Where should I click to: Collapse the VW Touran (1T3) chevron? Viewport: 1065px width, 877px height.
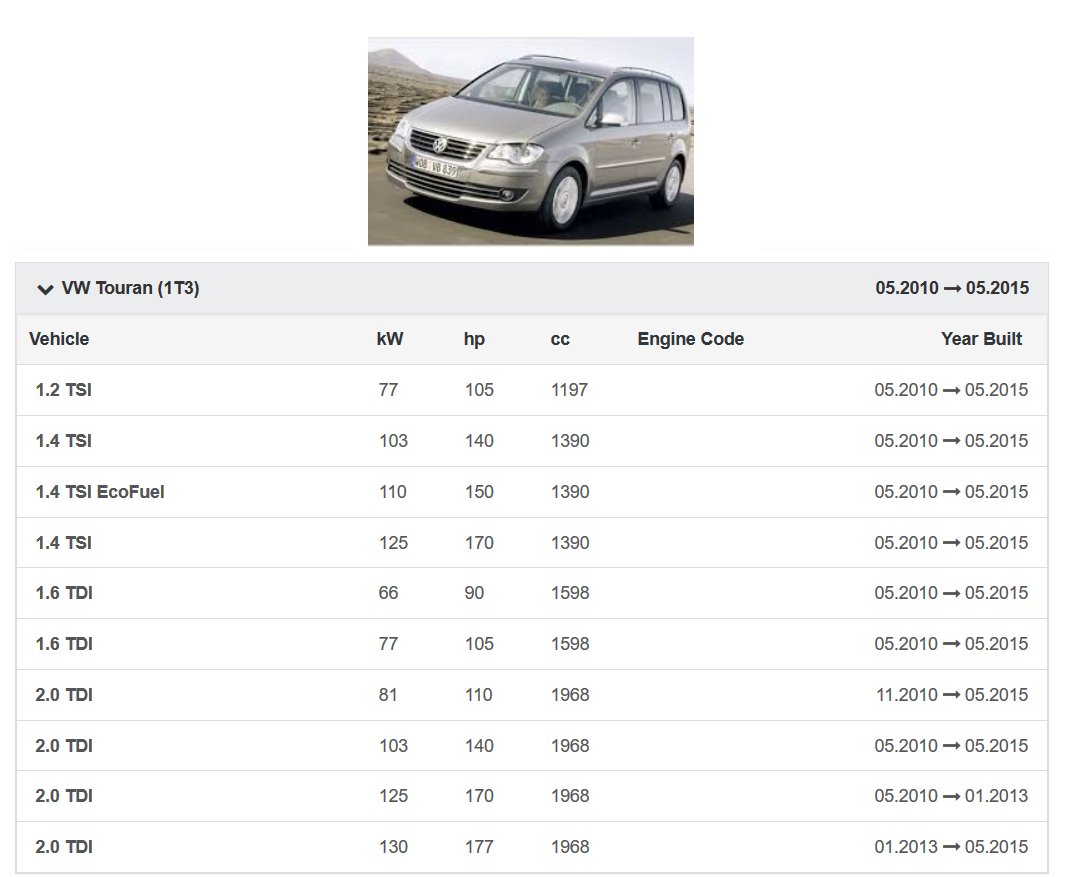pyautogui.click(x=44, y=289)
